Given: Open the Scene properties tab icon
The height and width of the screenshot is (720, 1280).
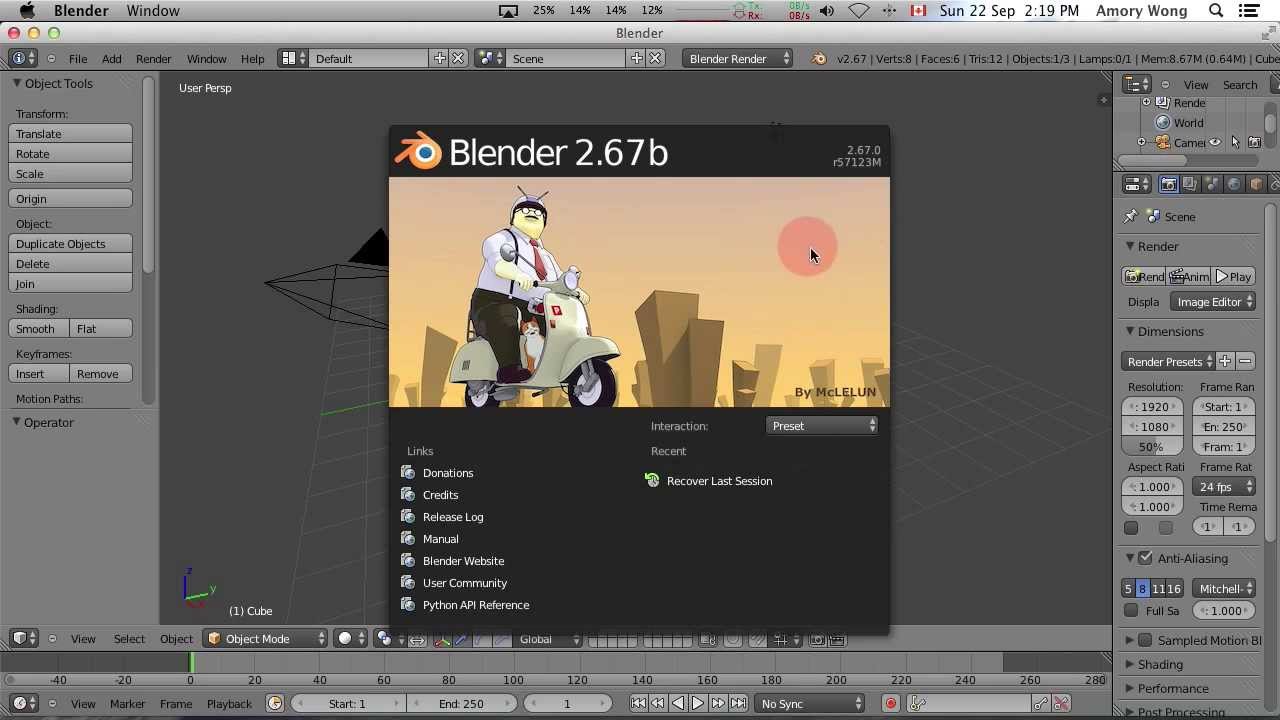Looking at the screenshot, I should (x=1212, y=184).
